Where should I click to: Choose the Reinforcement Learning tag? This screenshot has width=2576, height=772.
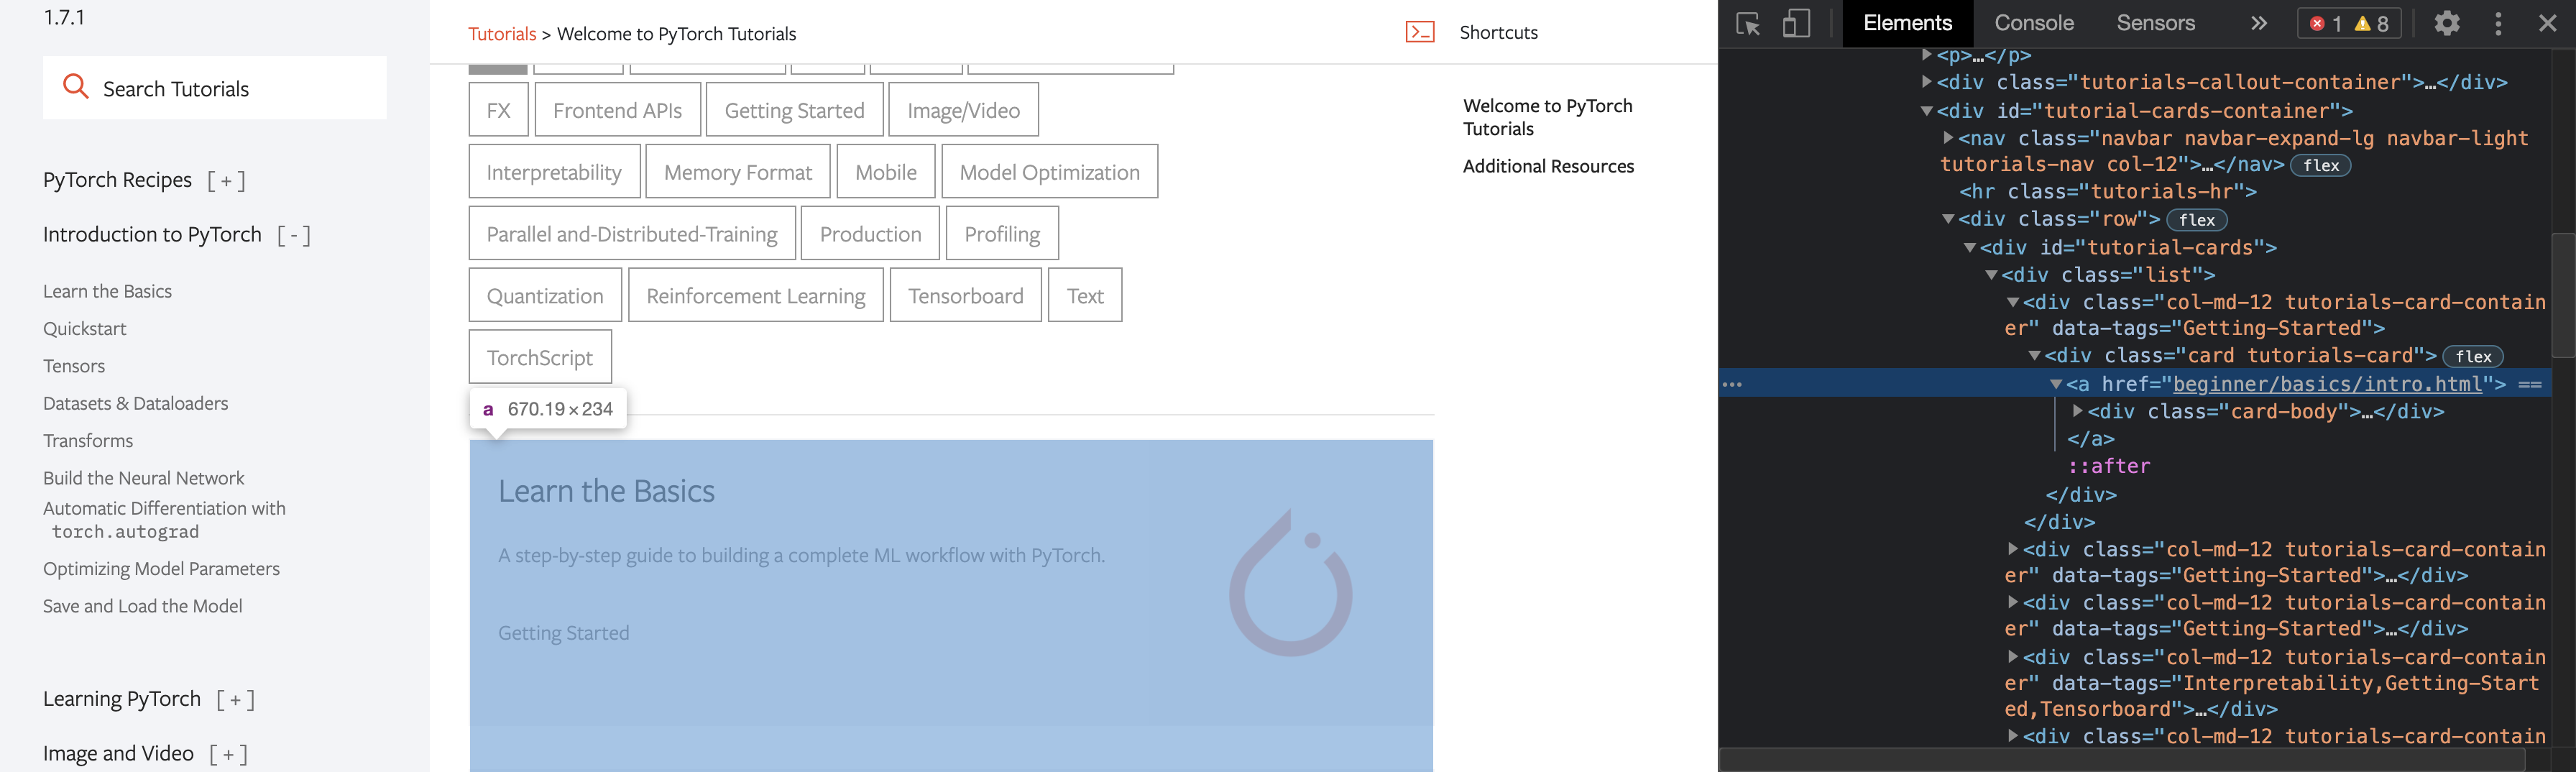click(x=756, y=296)
